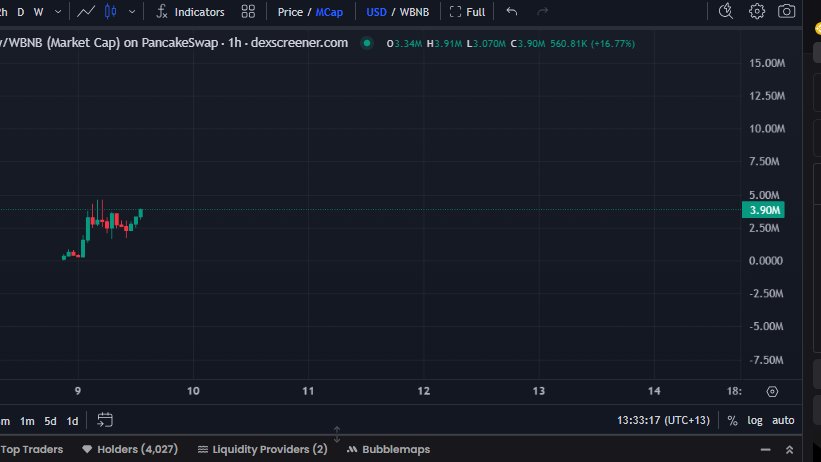
Task: Open the layout grid templates icon
Action: coord(248,12)
